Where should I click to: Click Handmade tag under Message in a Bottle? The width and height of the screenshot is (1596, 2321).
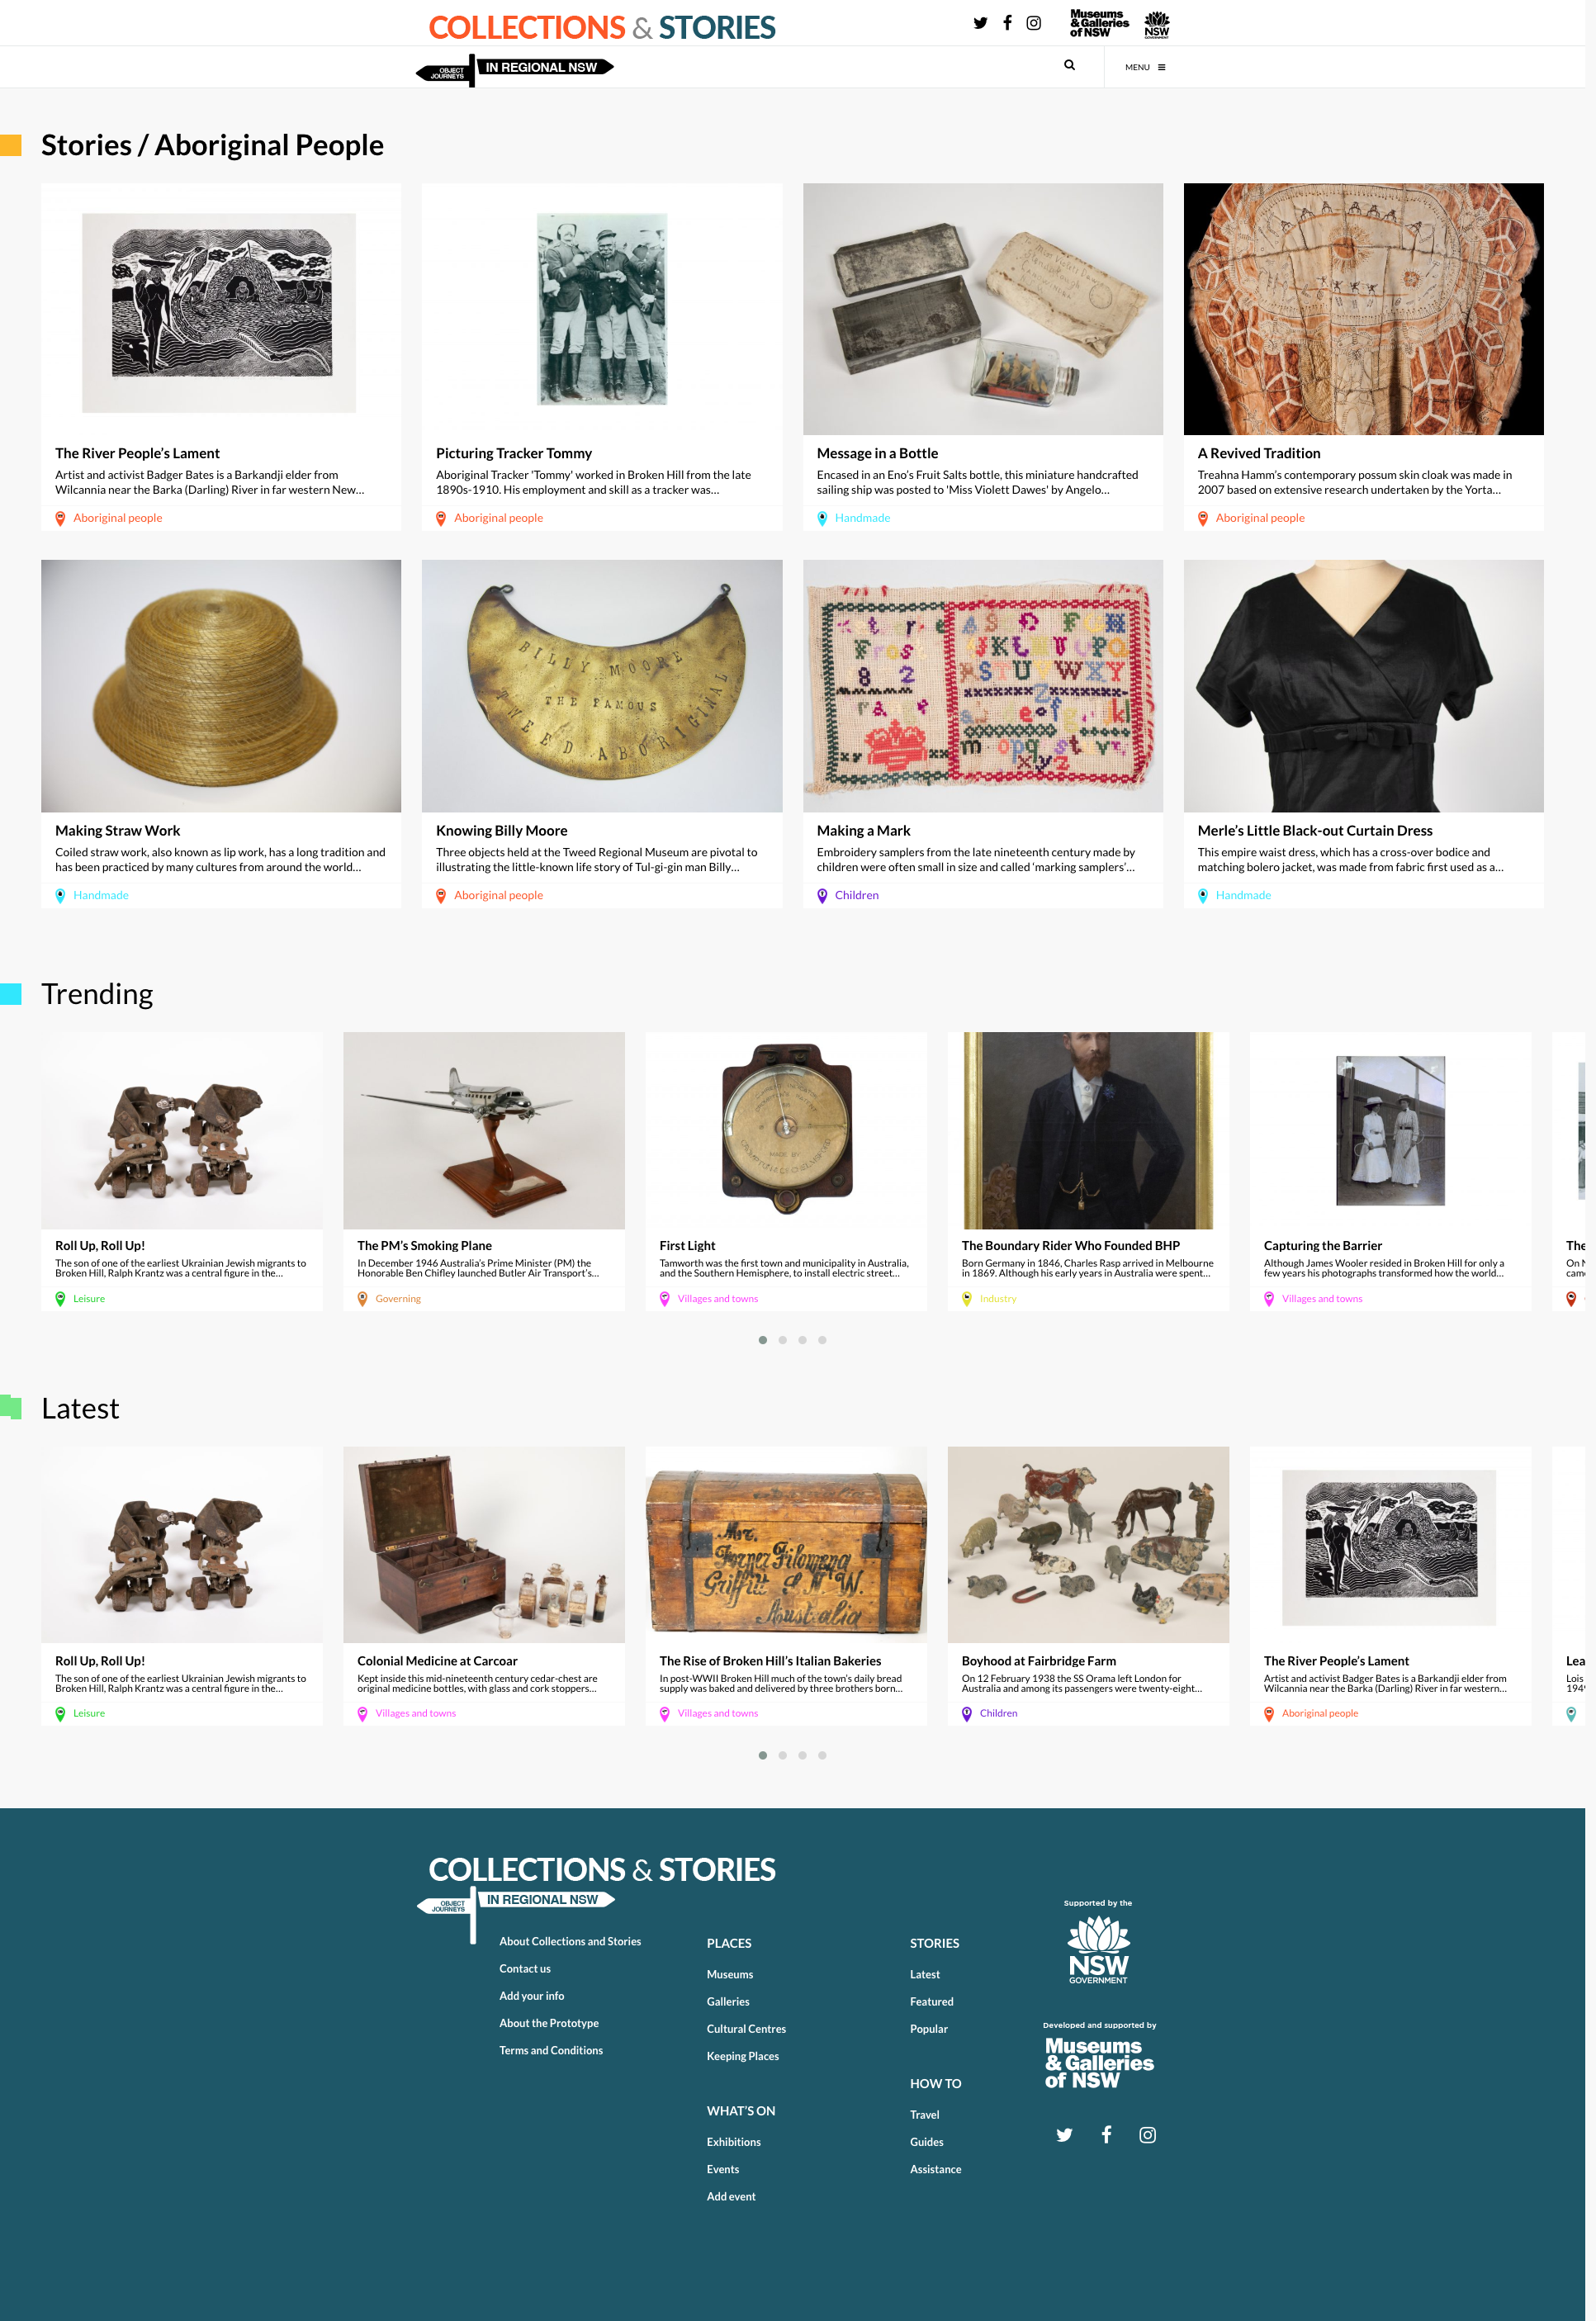(862, 518)
